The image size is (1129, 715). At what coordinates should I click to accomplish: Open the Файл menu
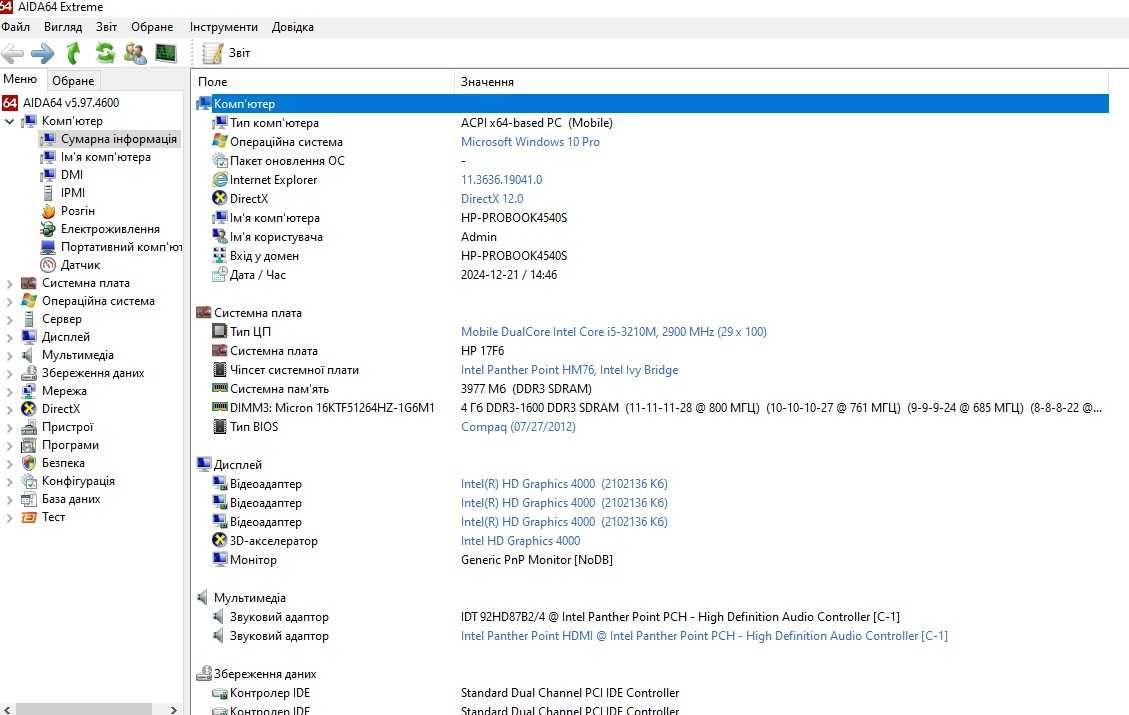16,27
